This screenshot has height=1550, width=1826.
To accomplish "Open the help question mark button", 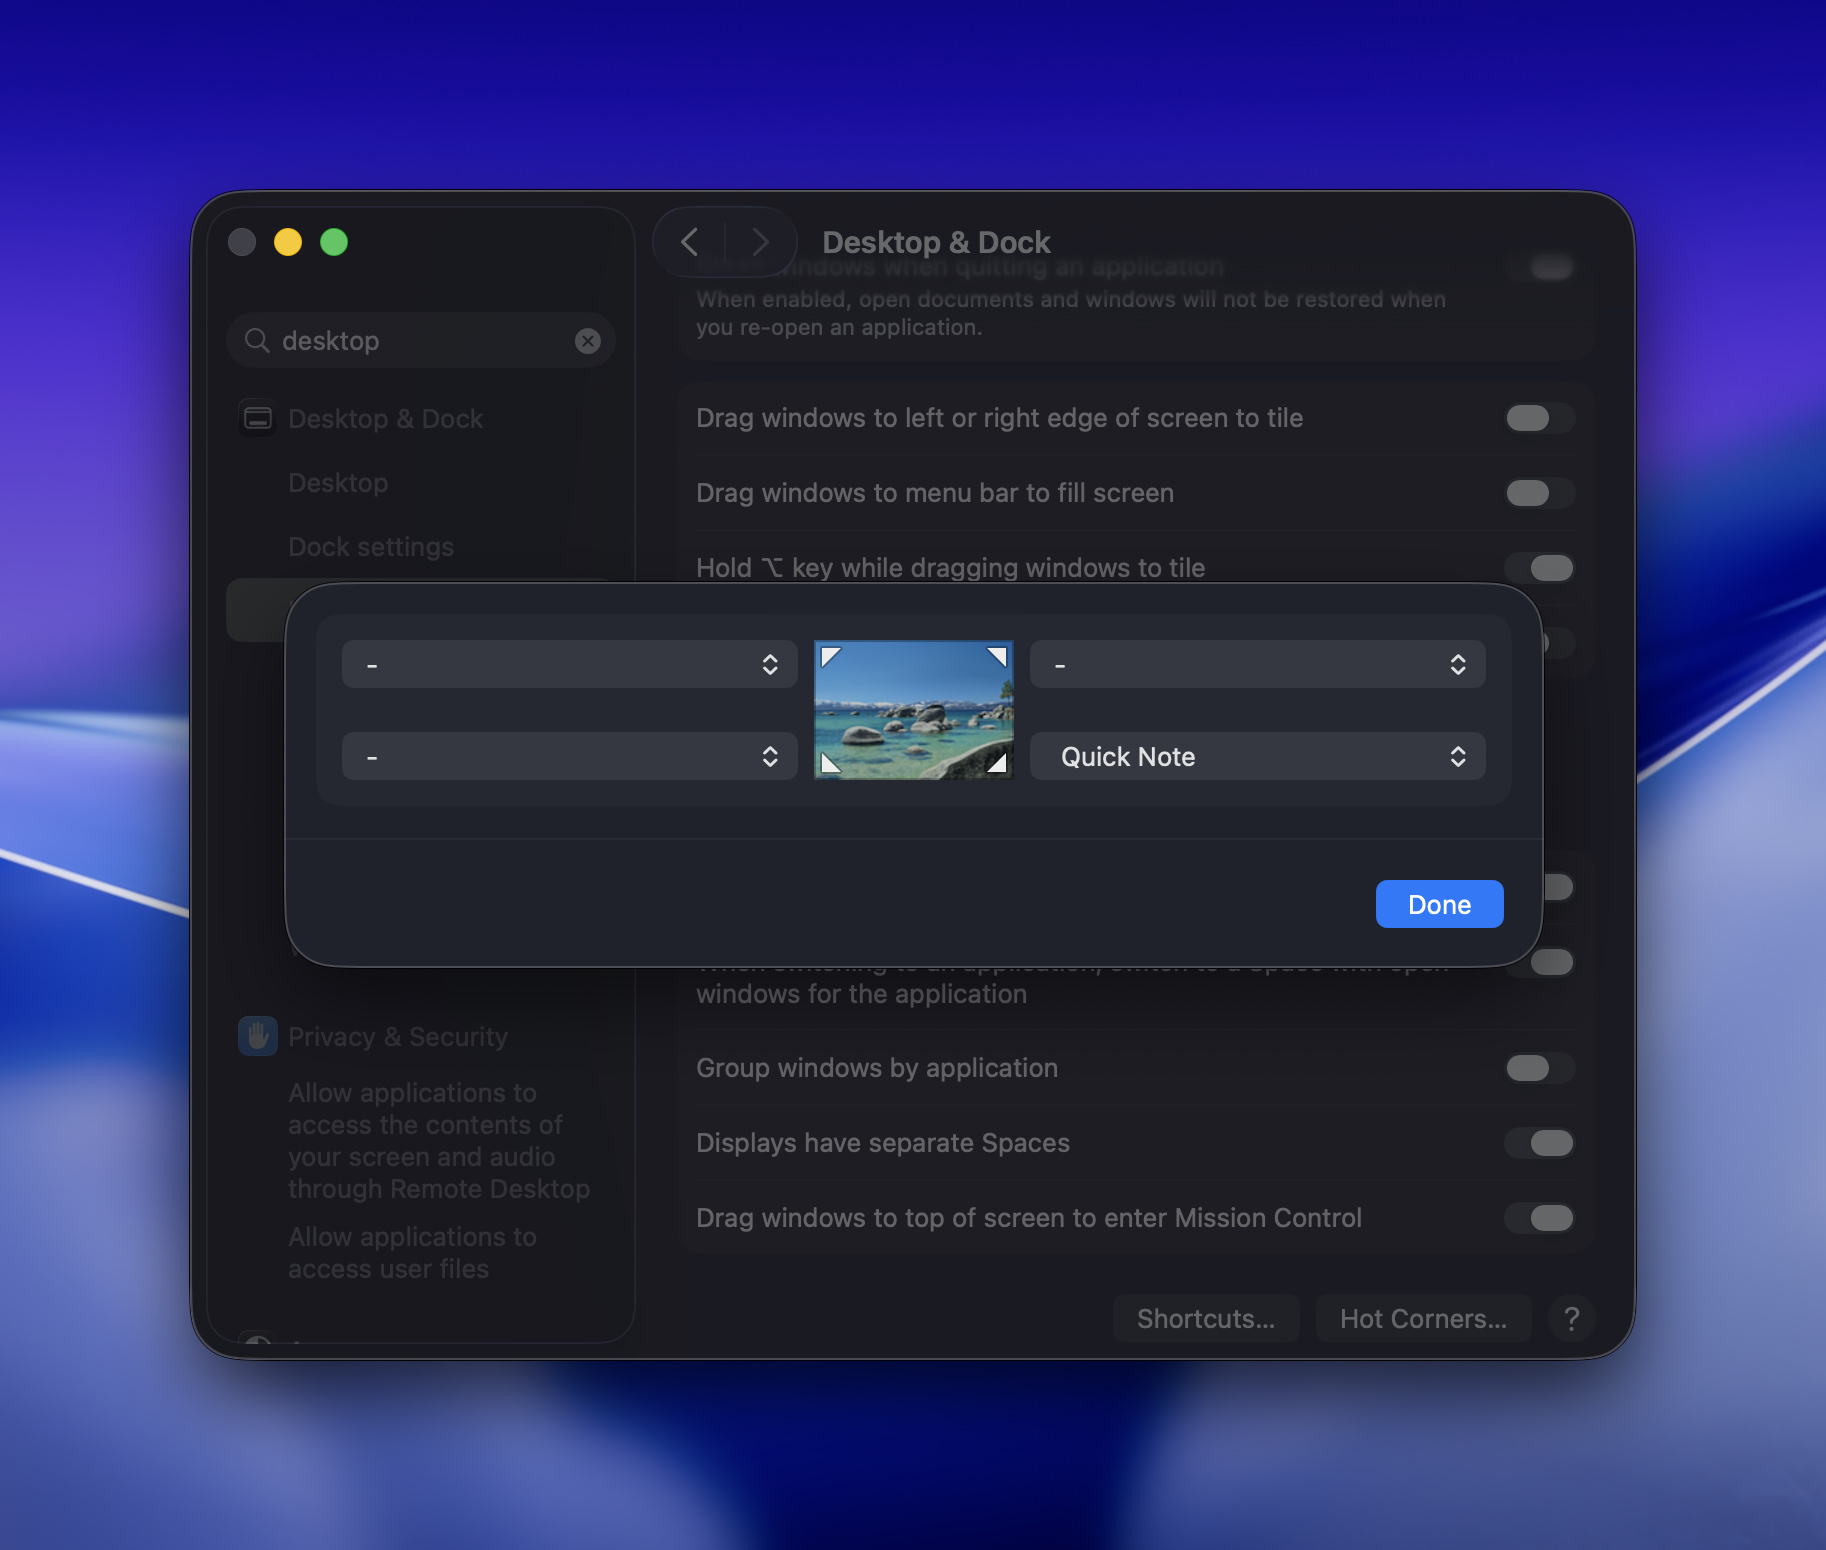I will [x=1571, y=1319].
